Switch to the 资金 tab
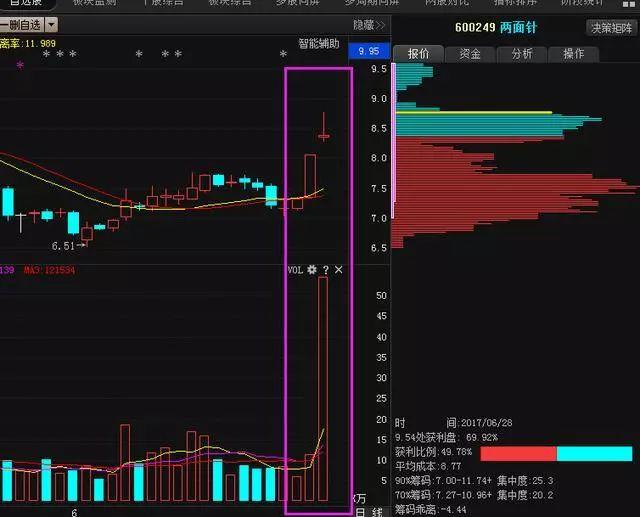This screenshot has width=640, height=517. click(x=470, y=54)
